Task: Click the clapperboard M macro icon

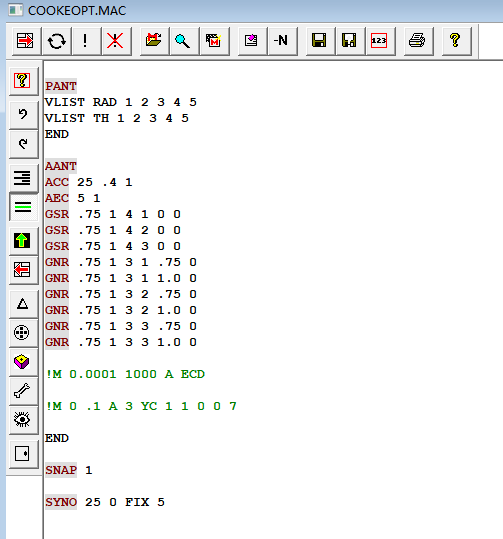Action: (214, 41)
